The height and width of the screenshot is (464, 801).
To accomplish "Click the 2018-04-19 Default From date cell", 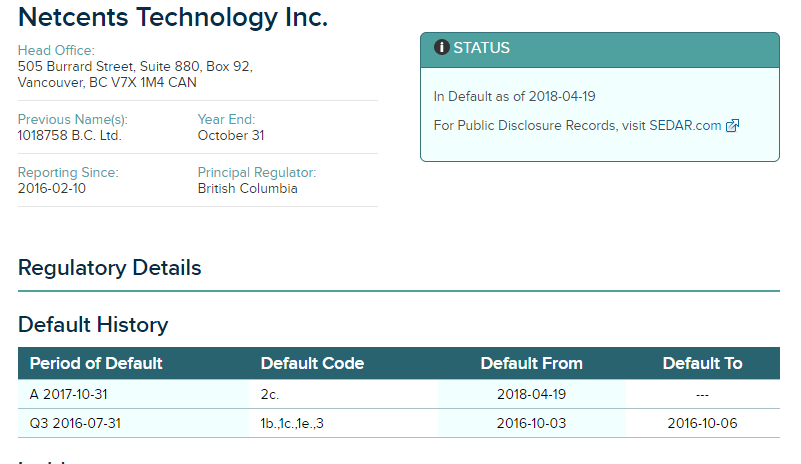I will [531, 394].
